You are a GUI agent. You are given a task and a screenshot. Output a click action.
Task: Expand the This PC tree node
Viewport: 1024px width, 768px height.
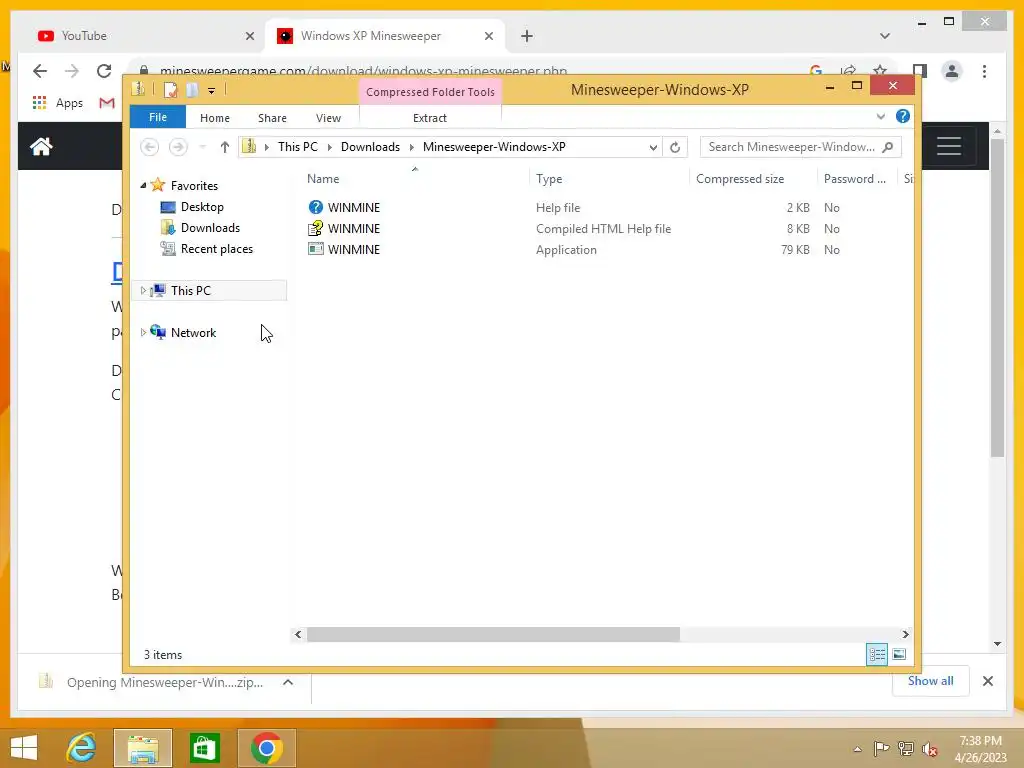[x=143, y=291]
